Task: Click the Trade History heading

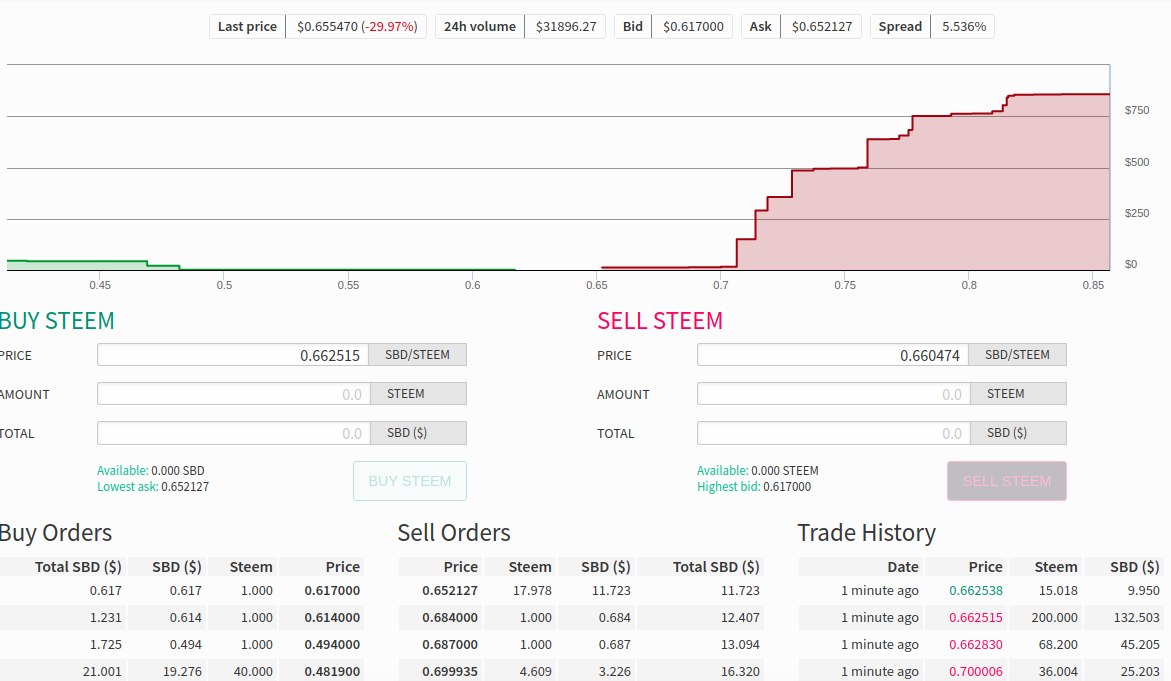Action: point(866,532)
